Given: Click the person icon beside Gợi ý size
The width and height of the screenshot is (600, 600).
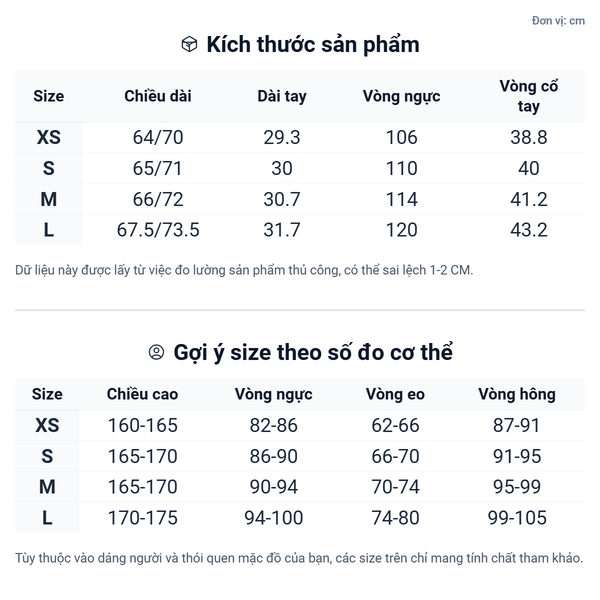Looking at the screenshot, I should tap(156, 352).
